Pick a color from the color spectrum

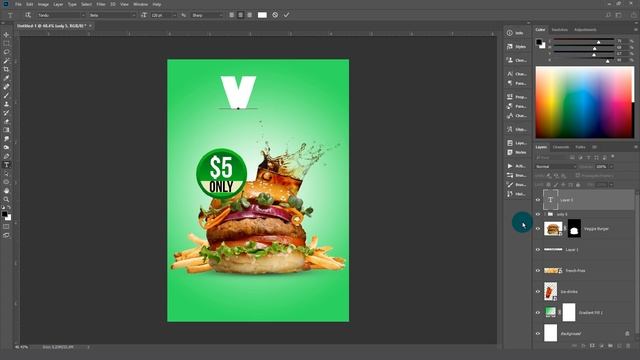coord(584,102)
